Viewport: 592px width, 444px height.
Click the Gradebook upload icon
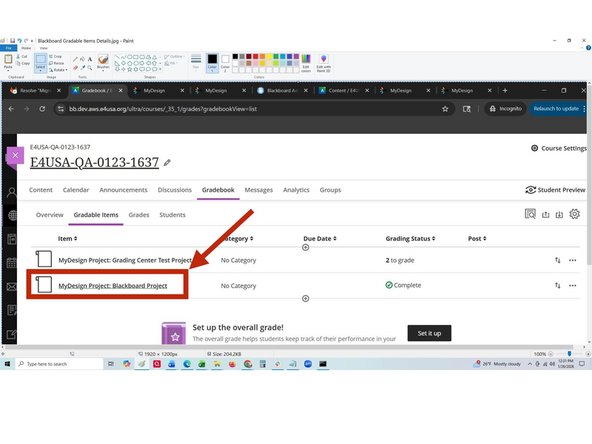(546, 214)
